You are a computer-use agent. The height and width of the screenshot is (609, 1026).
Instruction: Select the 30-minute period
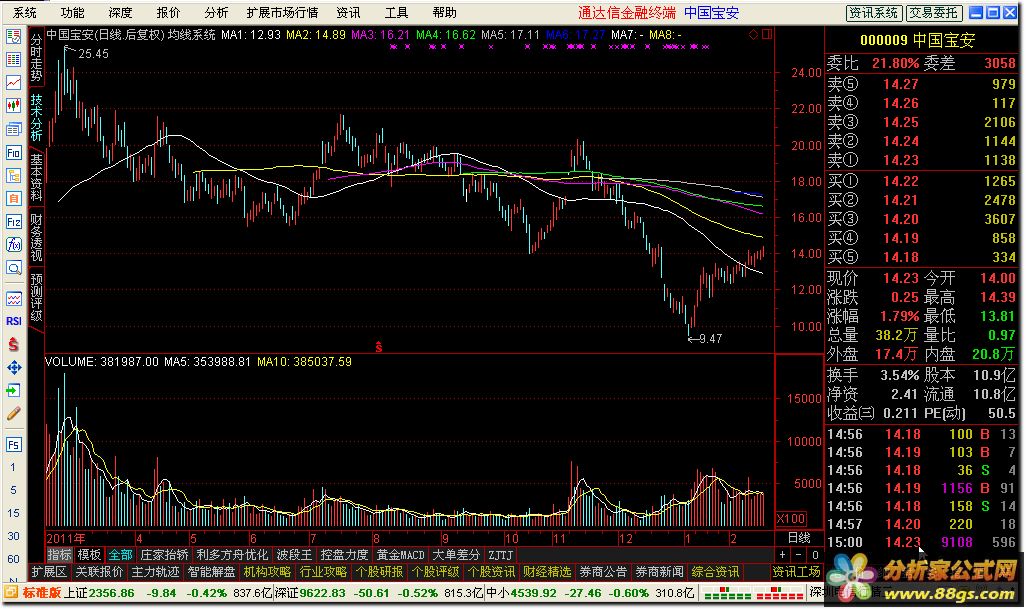[13, 536]
